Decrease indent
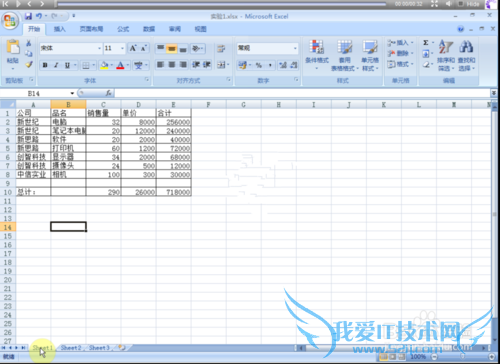This screenshot has width=500, height=364. point(196,65)
